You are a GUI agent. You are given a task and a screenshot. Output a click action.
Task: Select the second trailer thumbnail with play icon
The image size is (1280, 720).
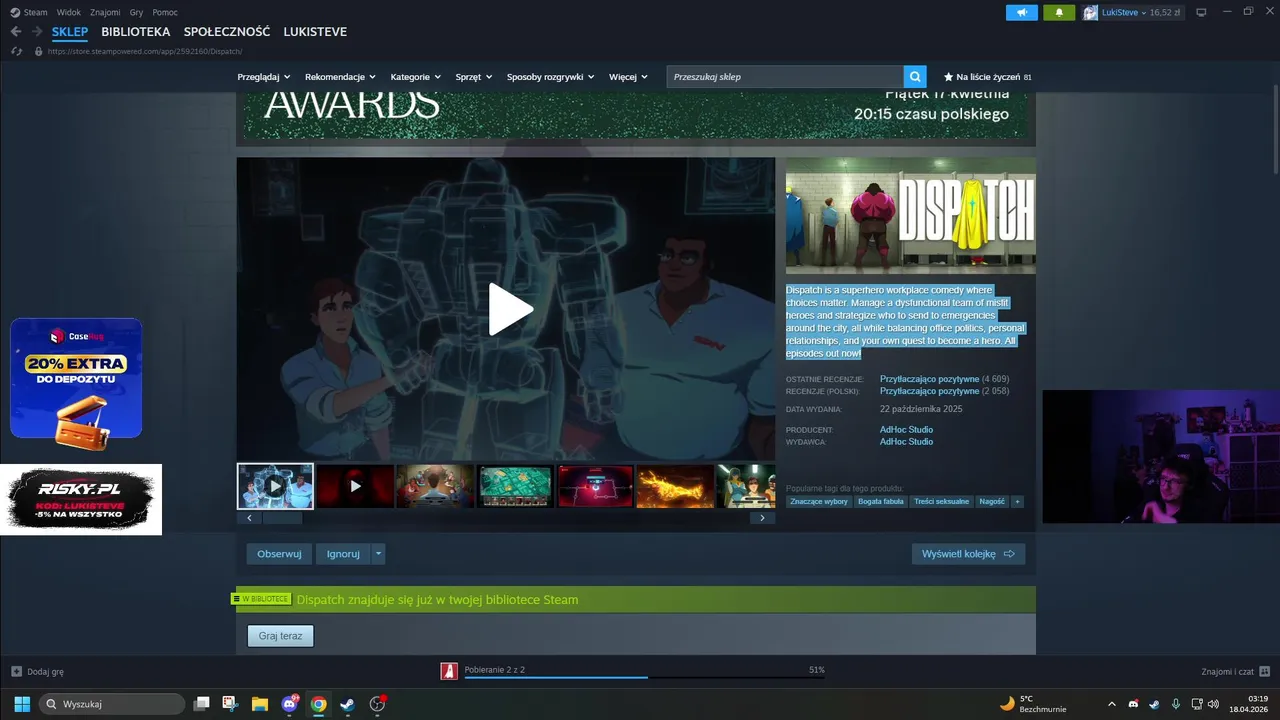point(355,486)
